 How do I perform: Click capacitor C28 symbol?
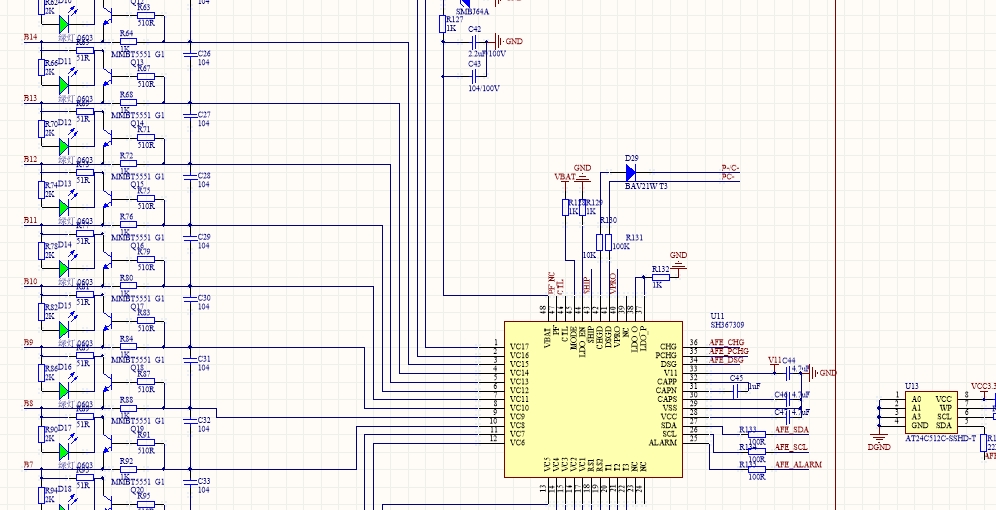click(190, 177)
